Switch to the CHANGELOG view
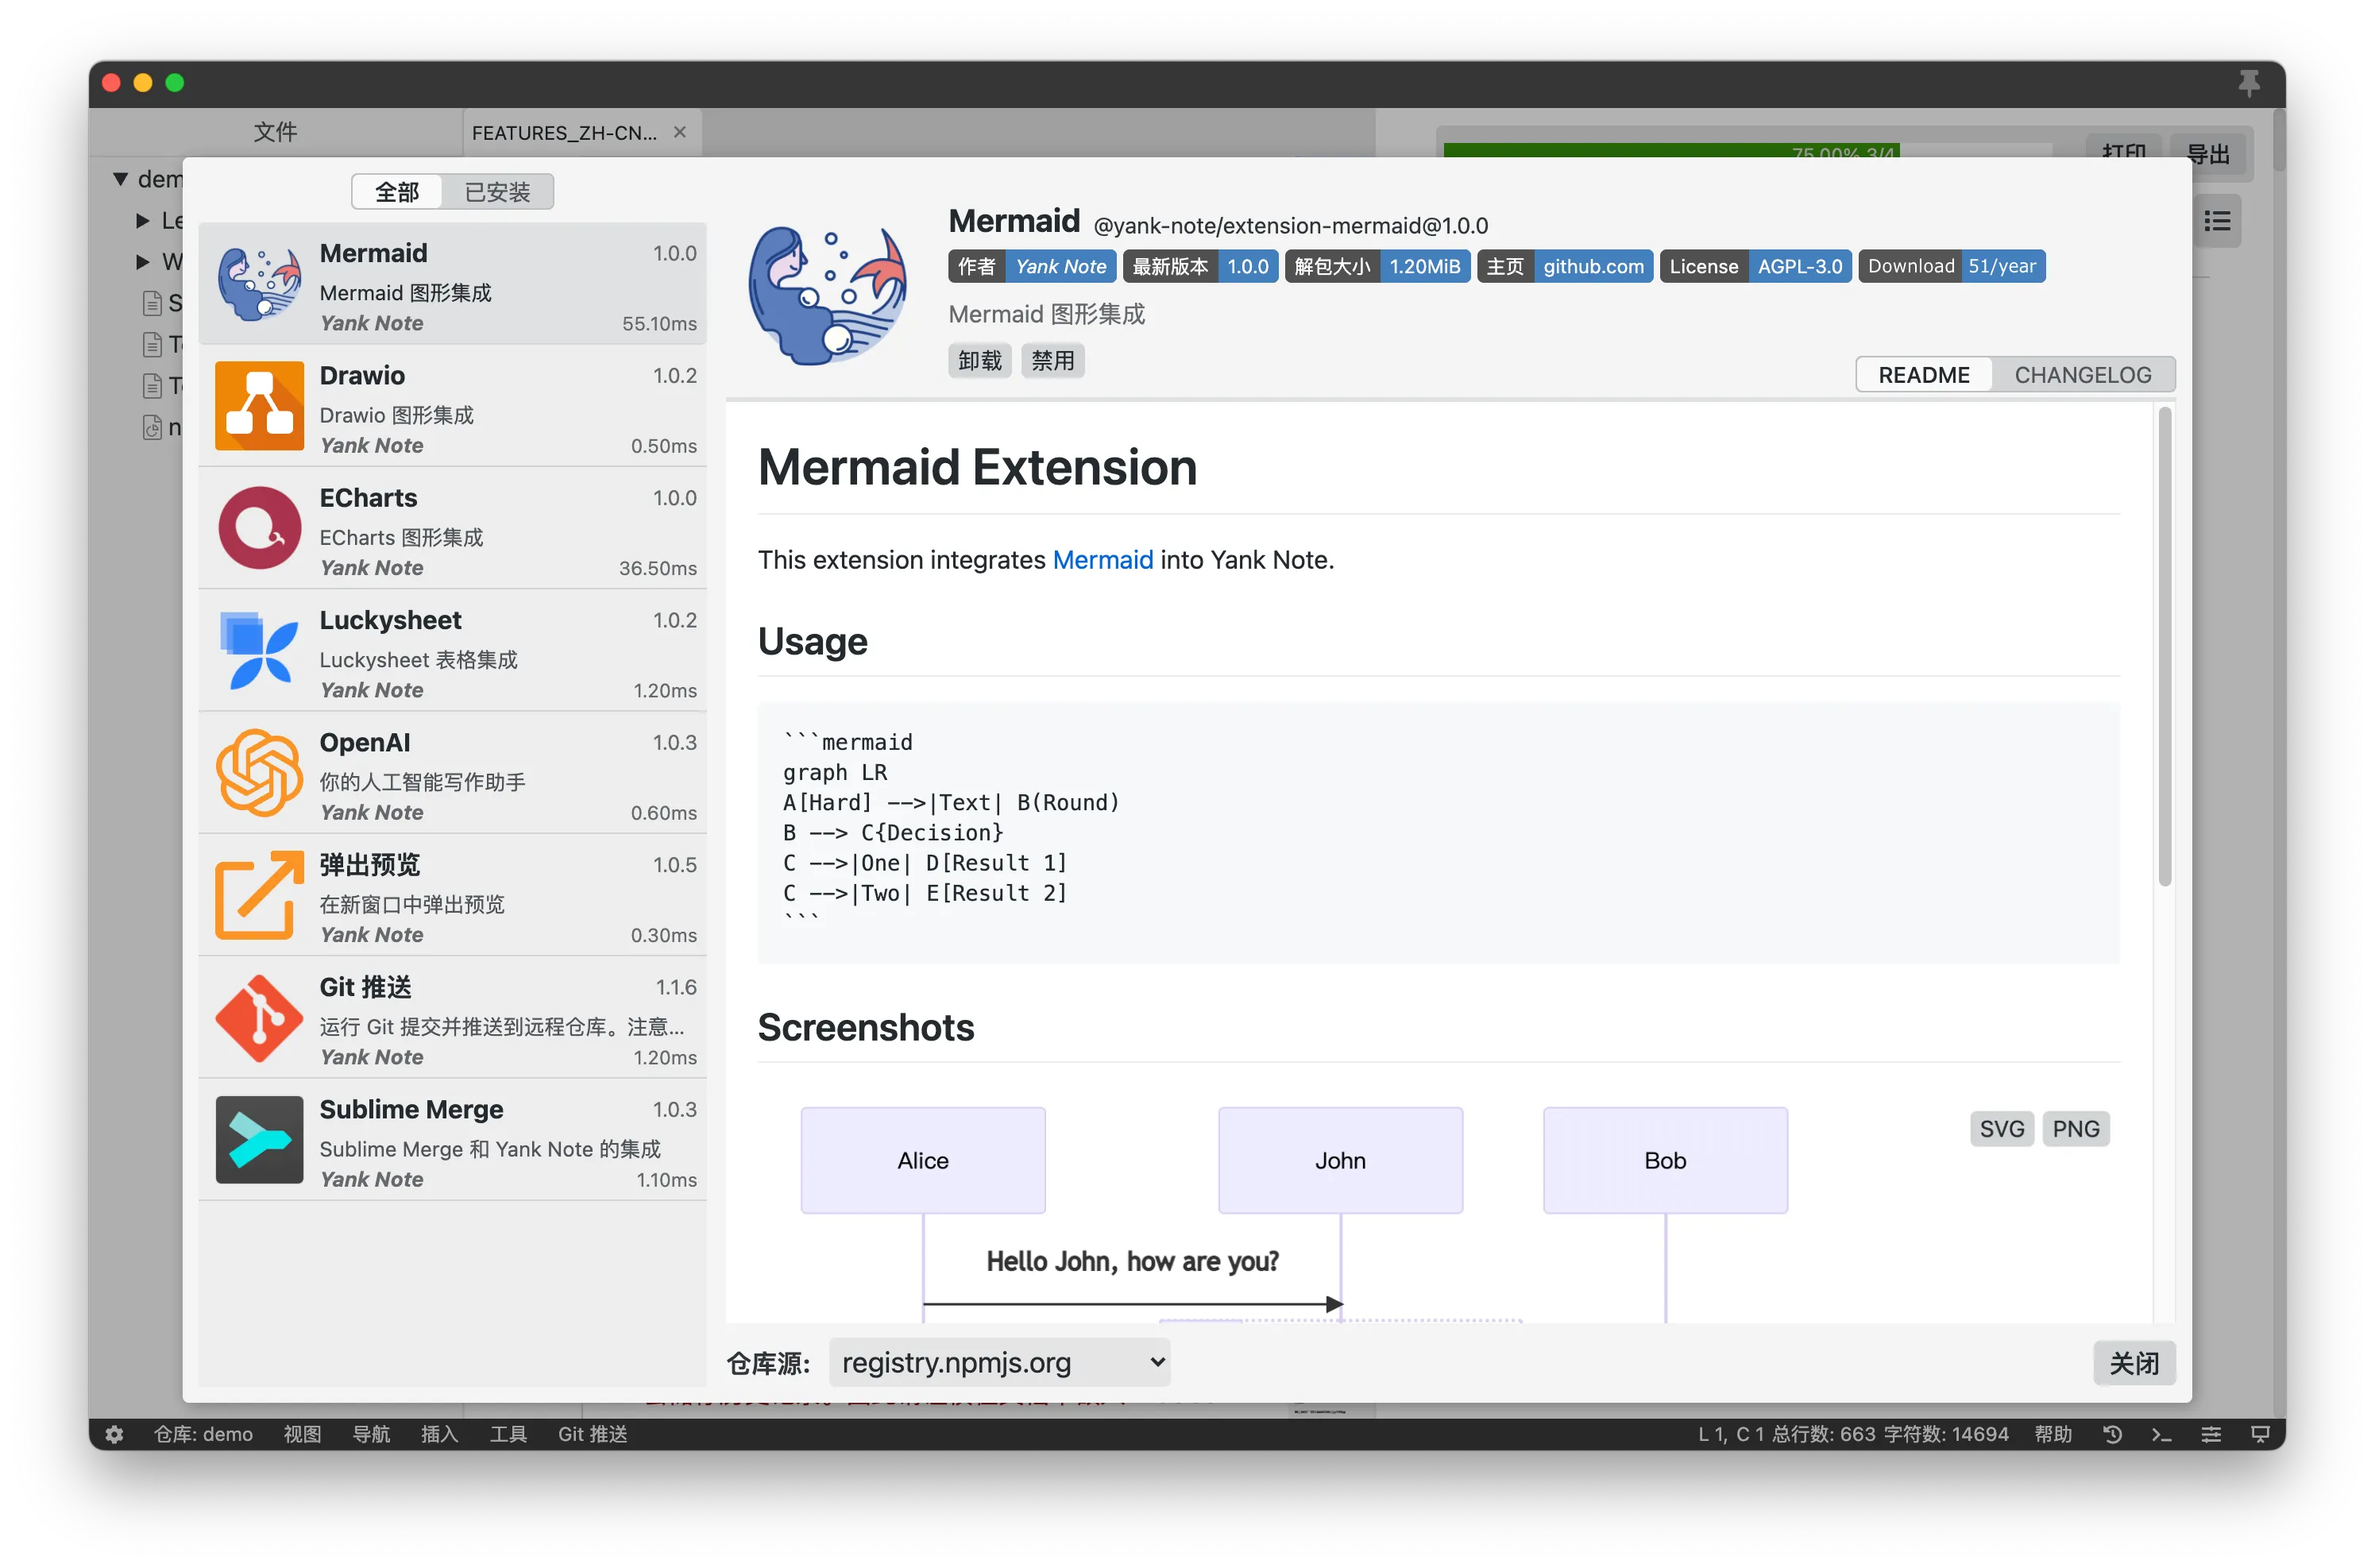This screenshot has width=2375, height=1568. (x=2082, y=375)
